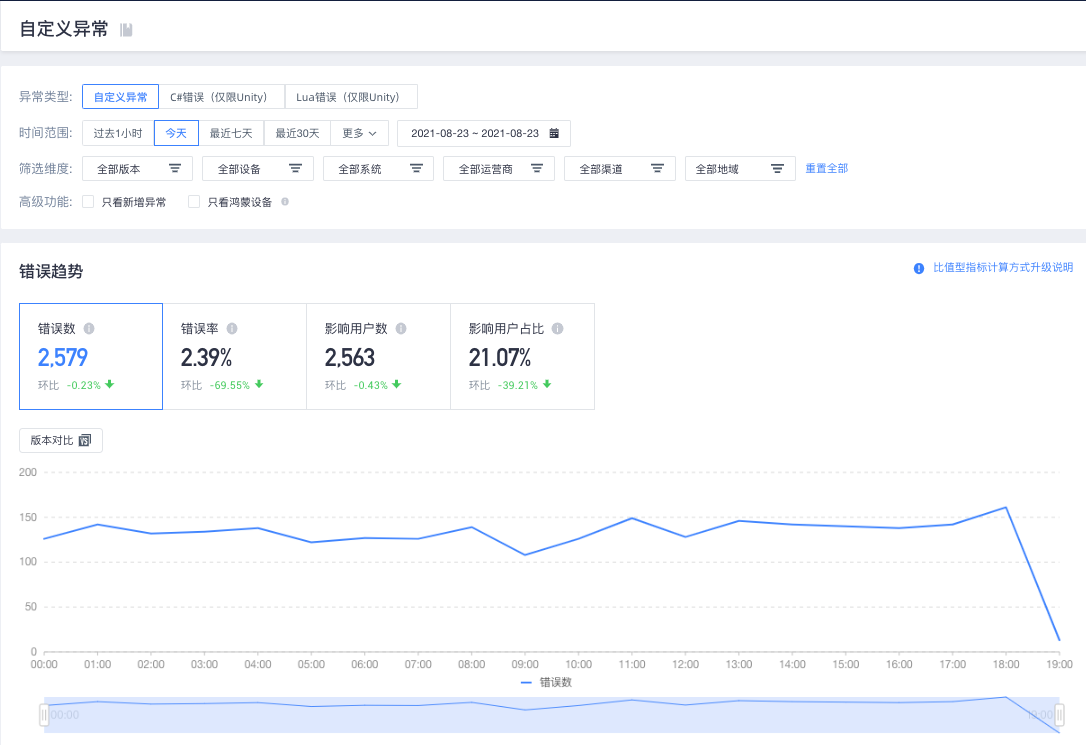Open the calendar icon in date range field
Viewport: 1086px width, 745px height.
[x=554, y=133]
